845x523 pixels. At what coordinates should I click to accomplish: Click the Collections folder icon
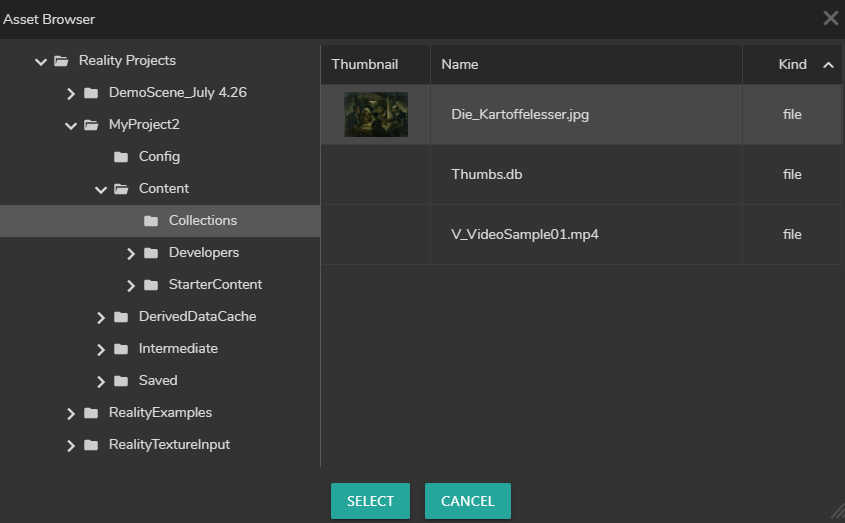coord(151,221)
